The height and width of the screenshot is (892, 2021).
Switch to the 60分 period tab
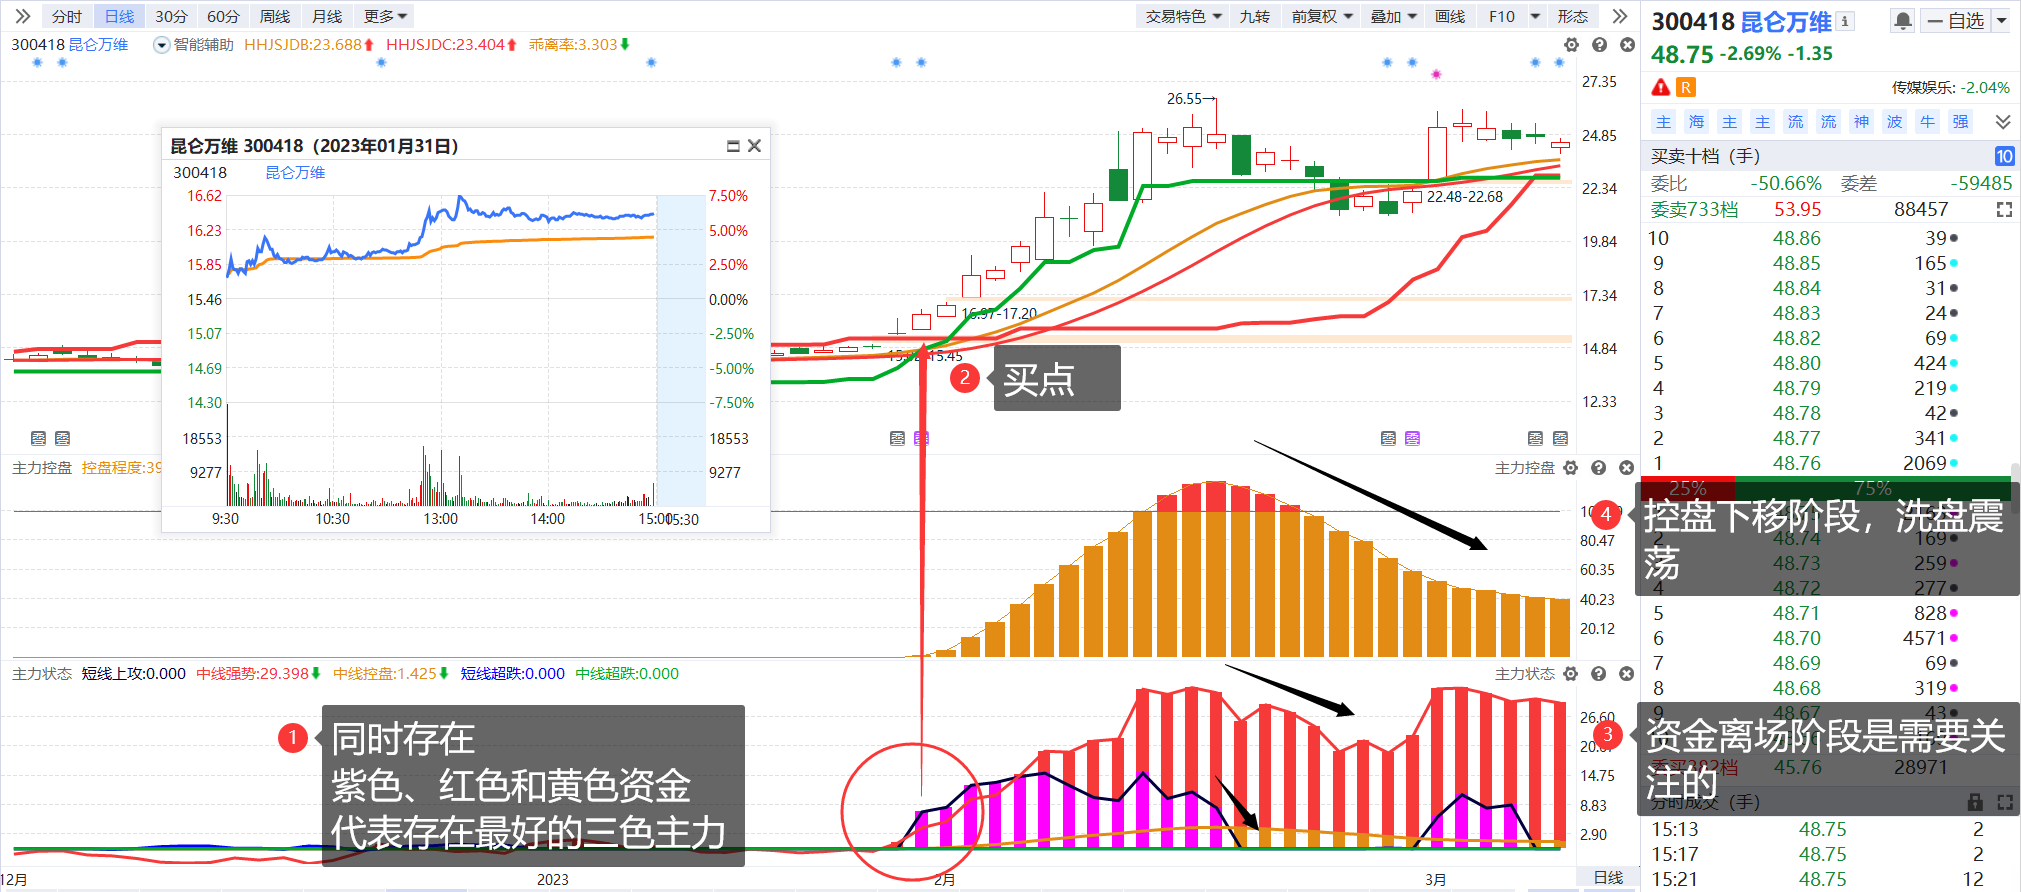pyautogui.click(x=223, y=16)
